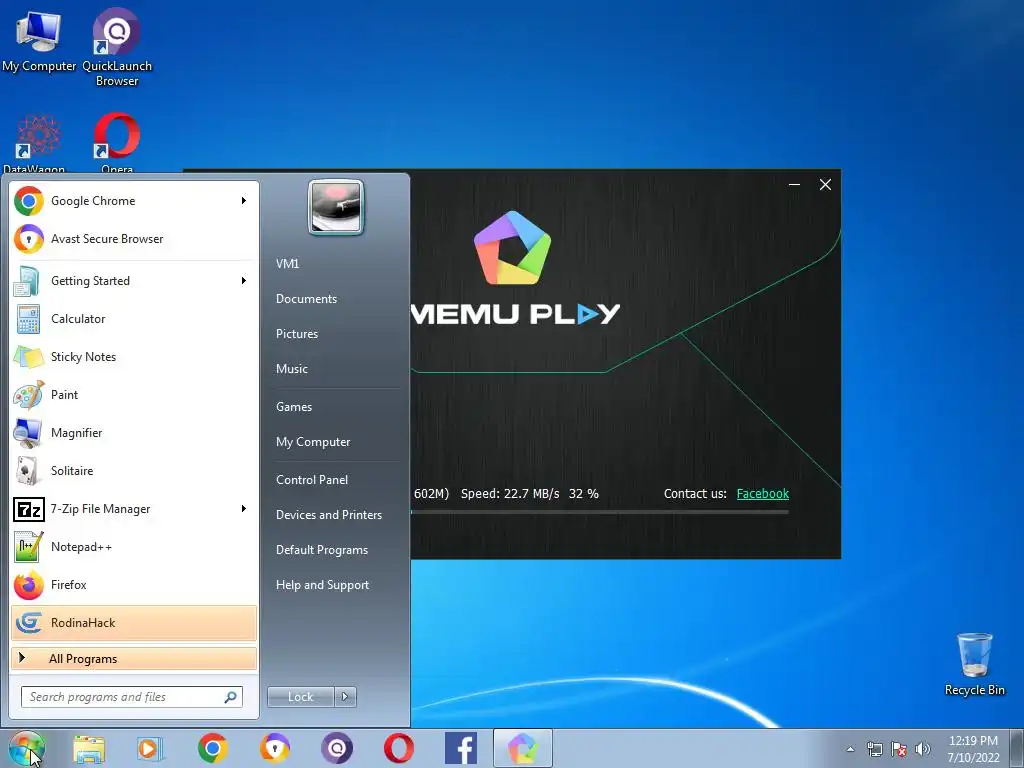Screen dimensions: 1024x768
Task: Launch Chrome from the taskbar
Action: point(213,748)
